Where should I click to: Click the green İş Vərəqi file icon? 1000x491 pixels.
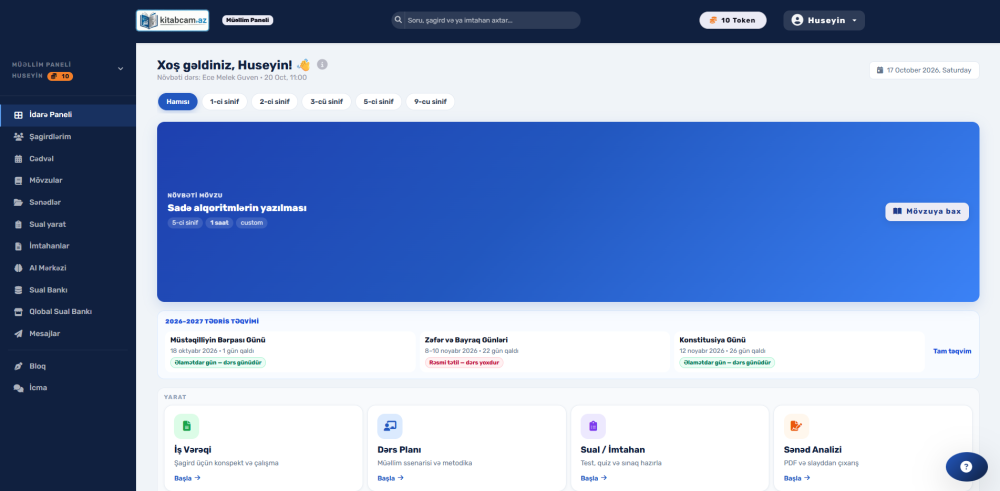click(186, 426)
